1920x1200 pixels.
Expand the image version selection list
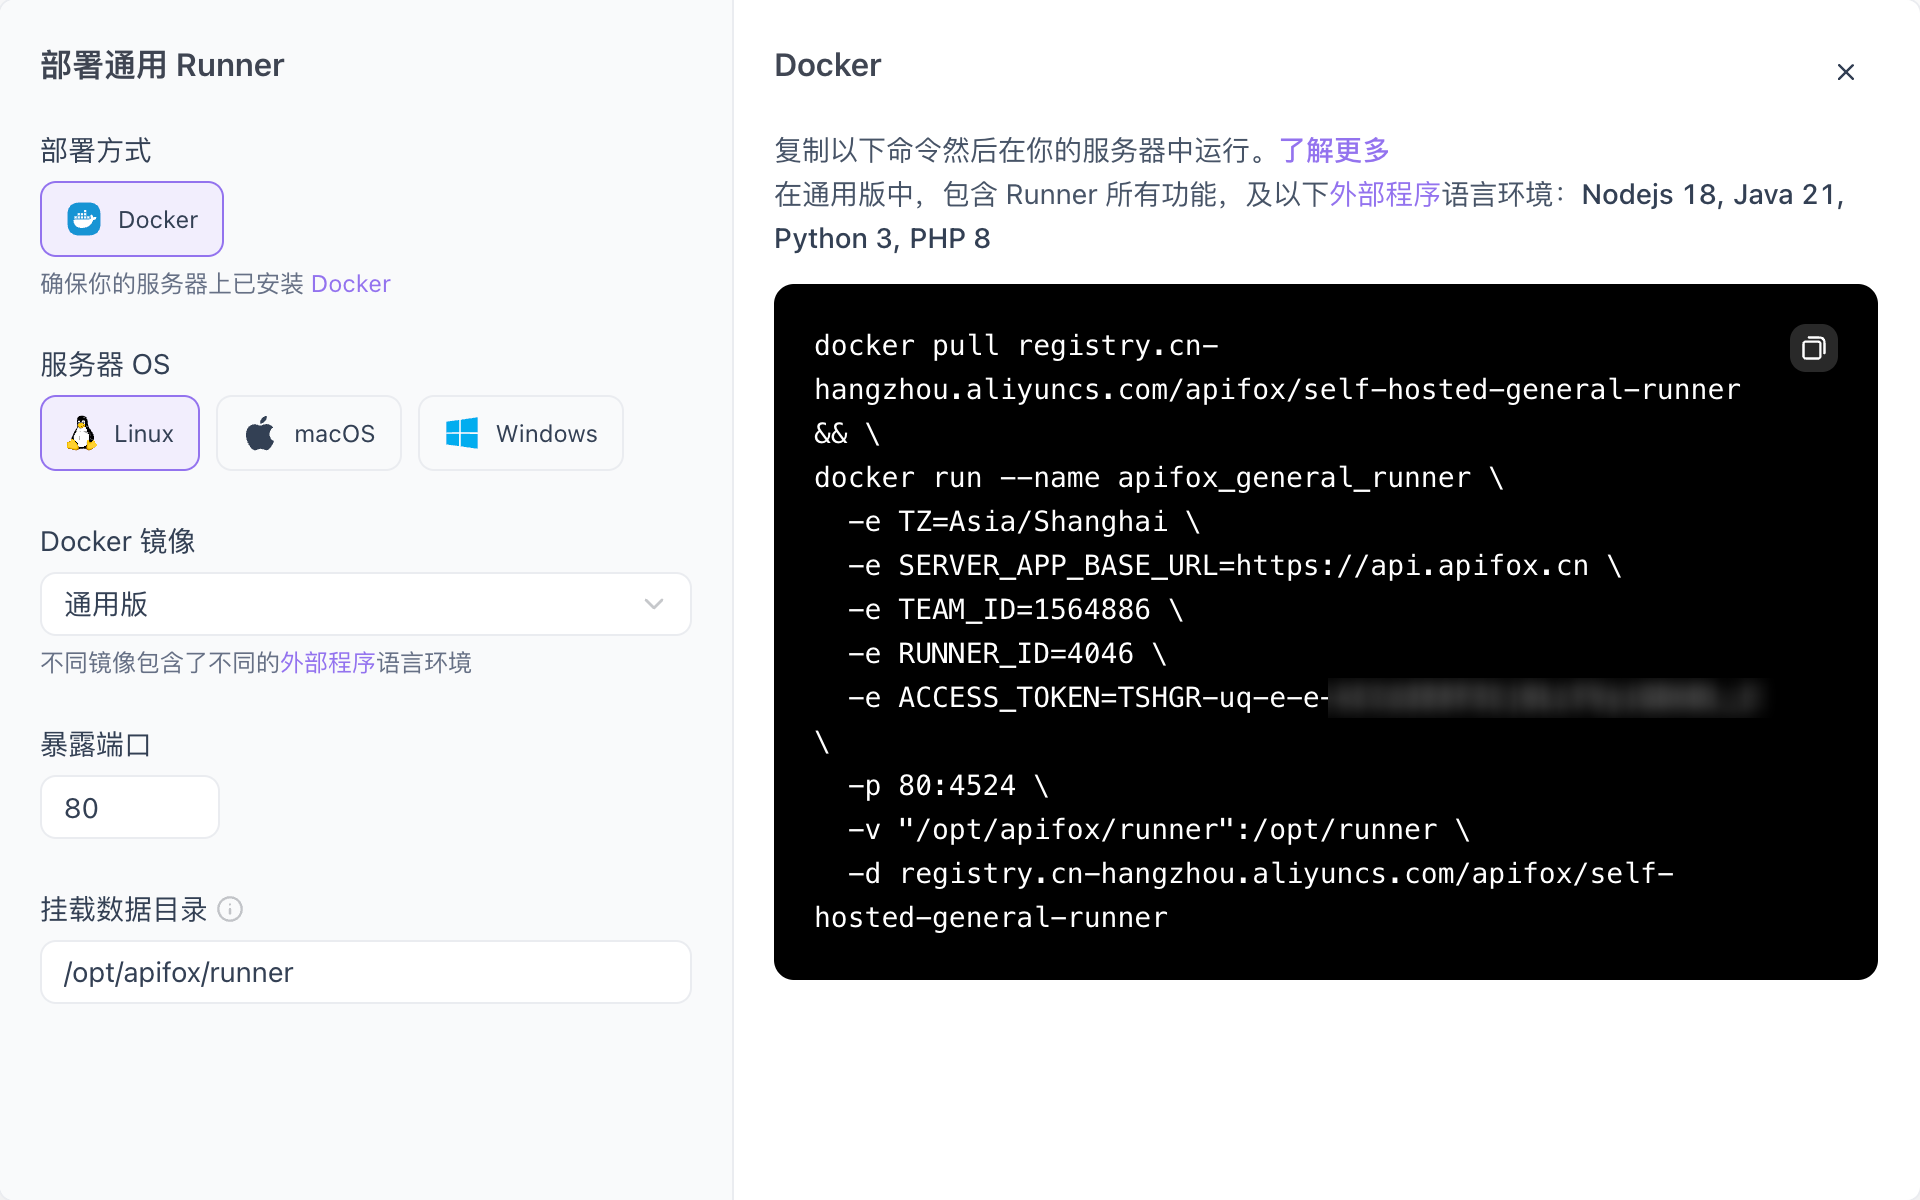(x=365, y=604)
